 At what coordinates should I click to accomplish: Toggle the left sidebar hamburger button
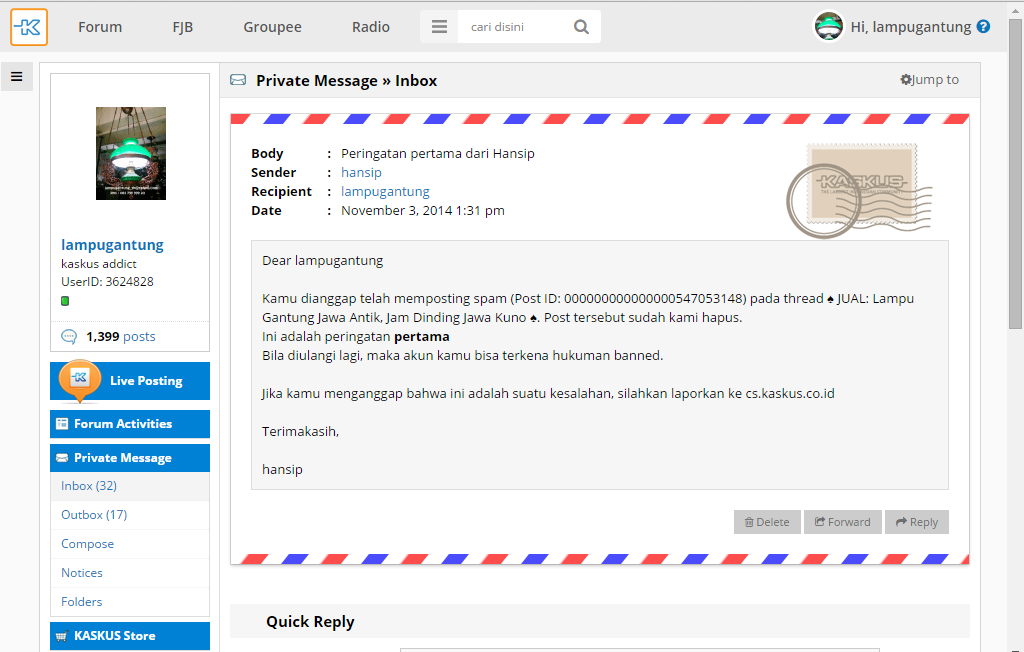(17, 76)
